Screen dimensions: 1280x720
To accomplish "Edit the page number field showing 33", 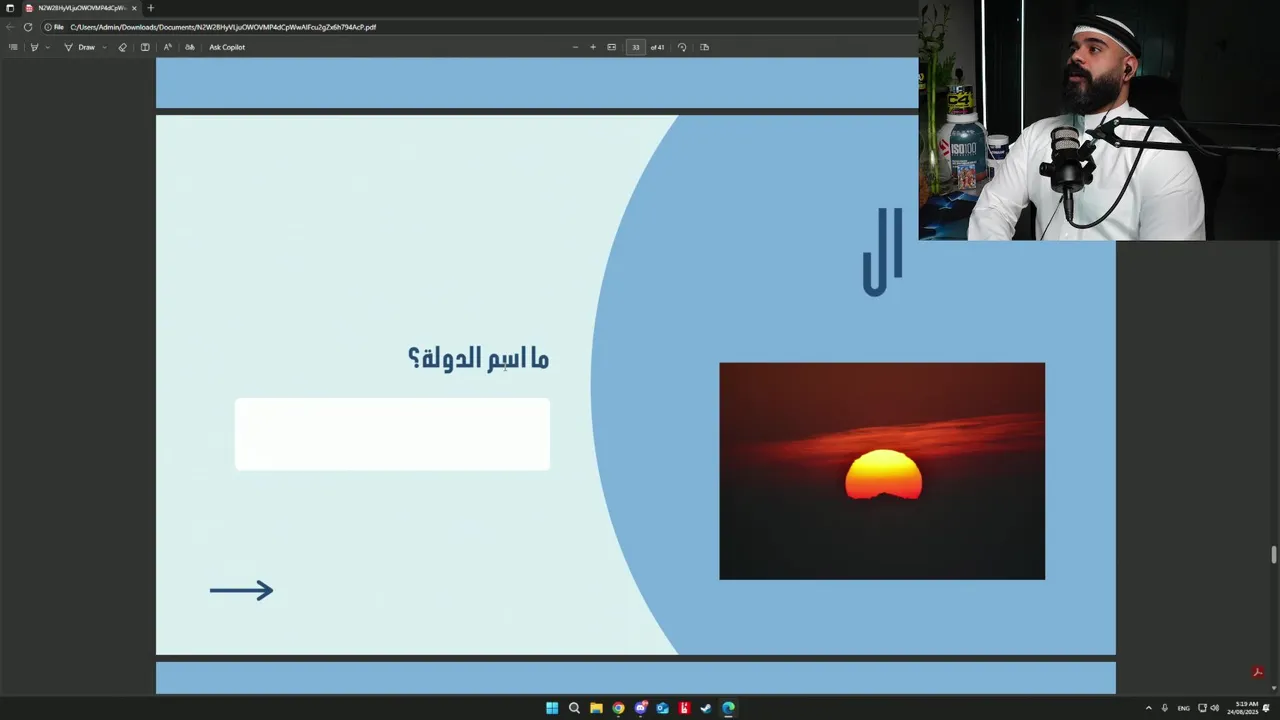I will [635, 47].
